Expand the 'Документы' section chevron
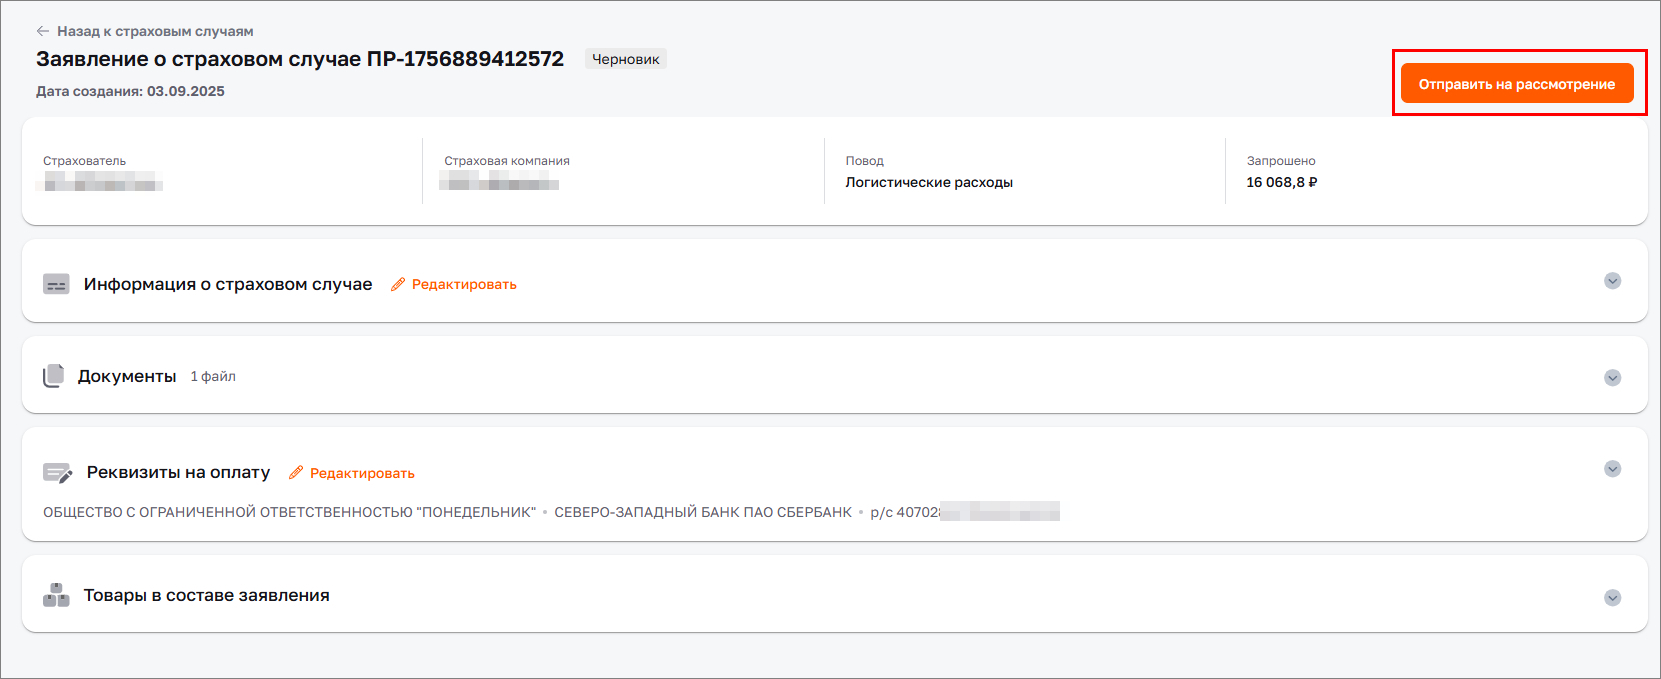This screenshot has width=1661, height=679. point(1613,378)
